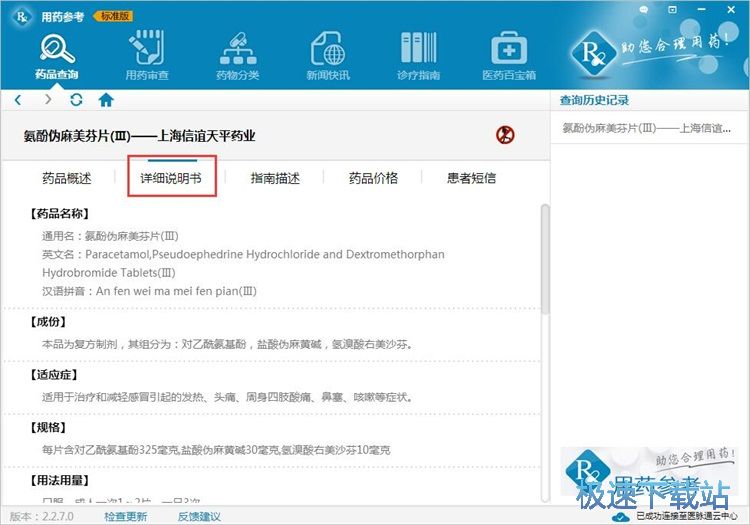Open the 诊疗指南 treatment guide section

419,56
